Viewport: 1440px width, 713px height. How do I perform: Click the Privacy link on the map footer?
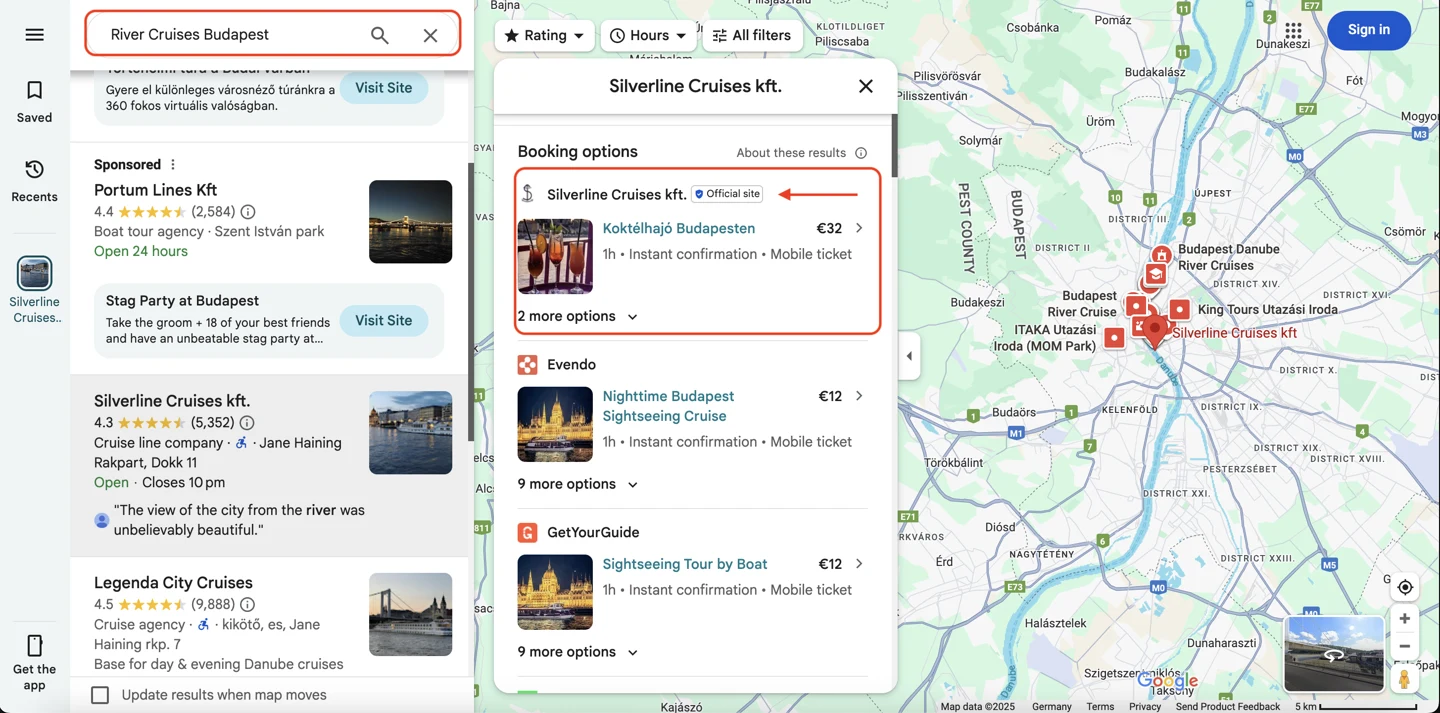click(1145, 706)
